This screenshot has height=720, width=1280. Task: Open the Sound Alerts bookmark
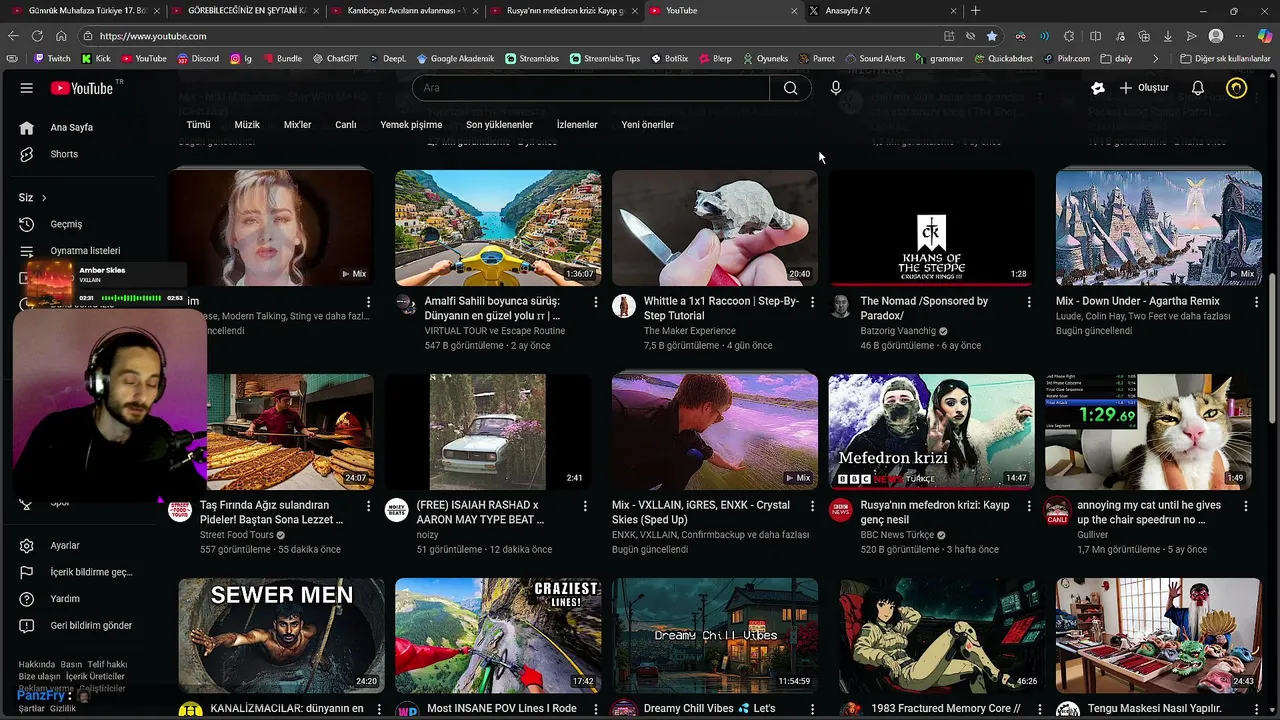[875, 58]
